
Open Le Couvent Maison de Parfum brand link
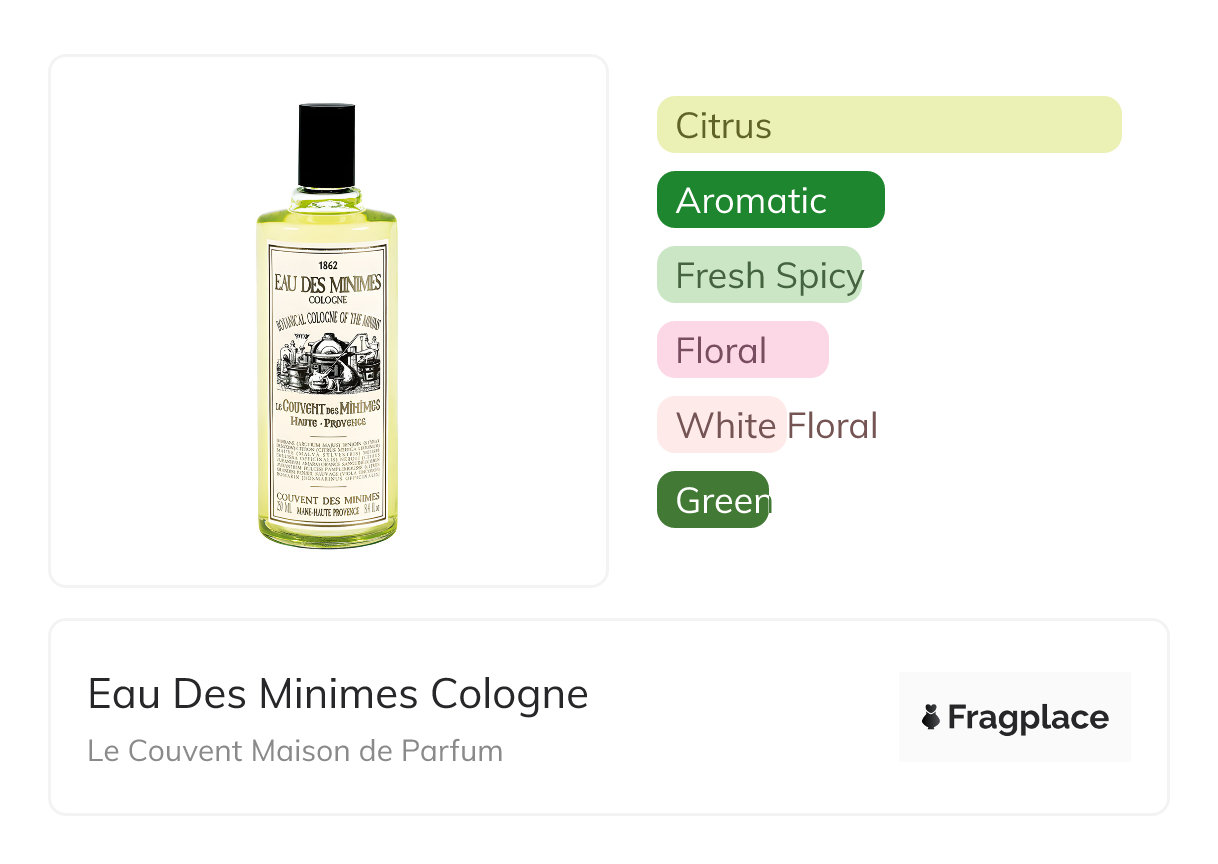295,751
